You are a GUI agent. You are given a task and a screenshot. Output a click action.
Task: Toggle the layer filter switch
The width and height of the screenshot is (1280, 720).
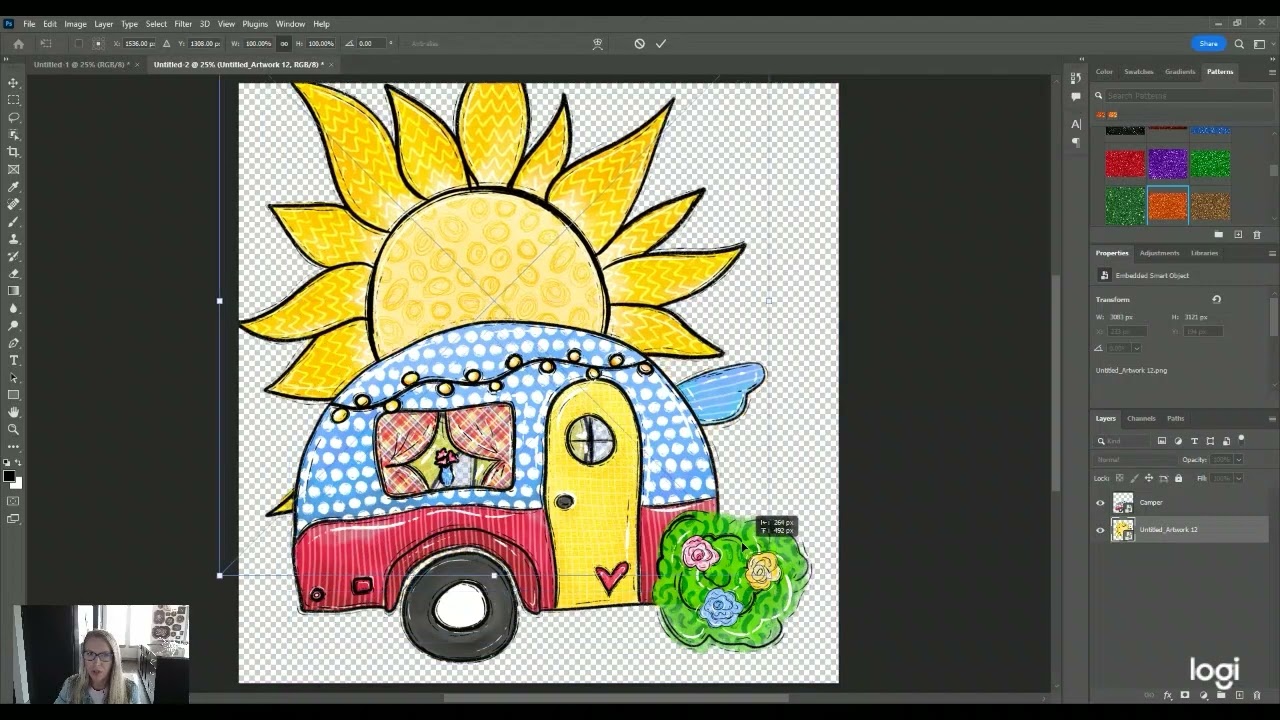[1241, 439]
